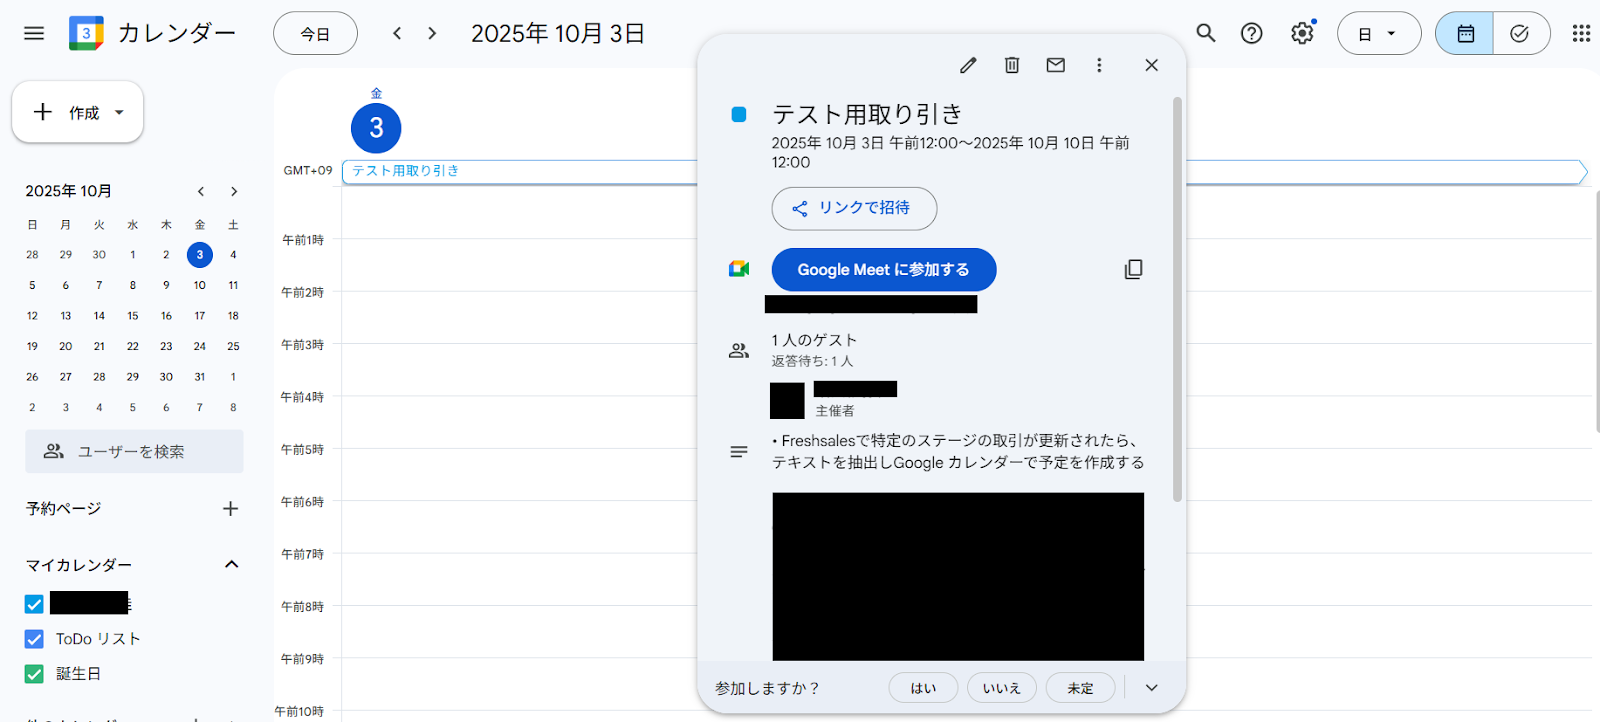Toggle the 誕生日 calendar checkbox

point(34,674)
